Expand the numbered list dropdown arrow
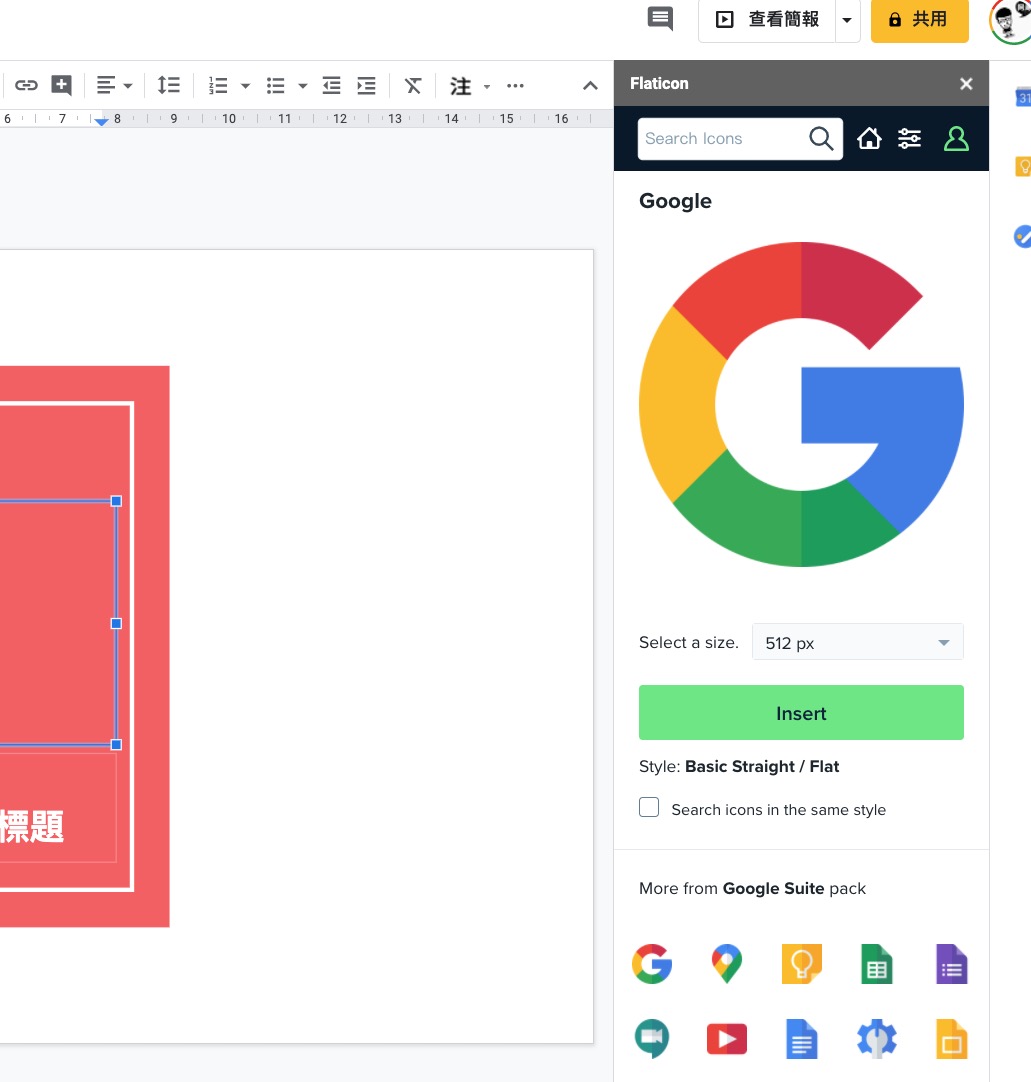This screenshot has width=1031, height=1082. [x=245, y=87]
